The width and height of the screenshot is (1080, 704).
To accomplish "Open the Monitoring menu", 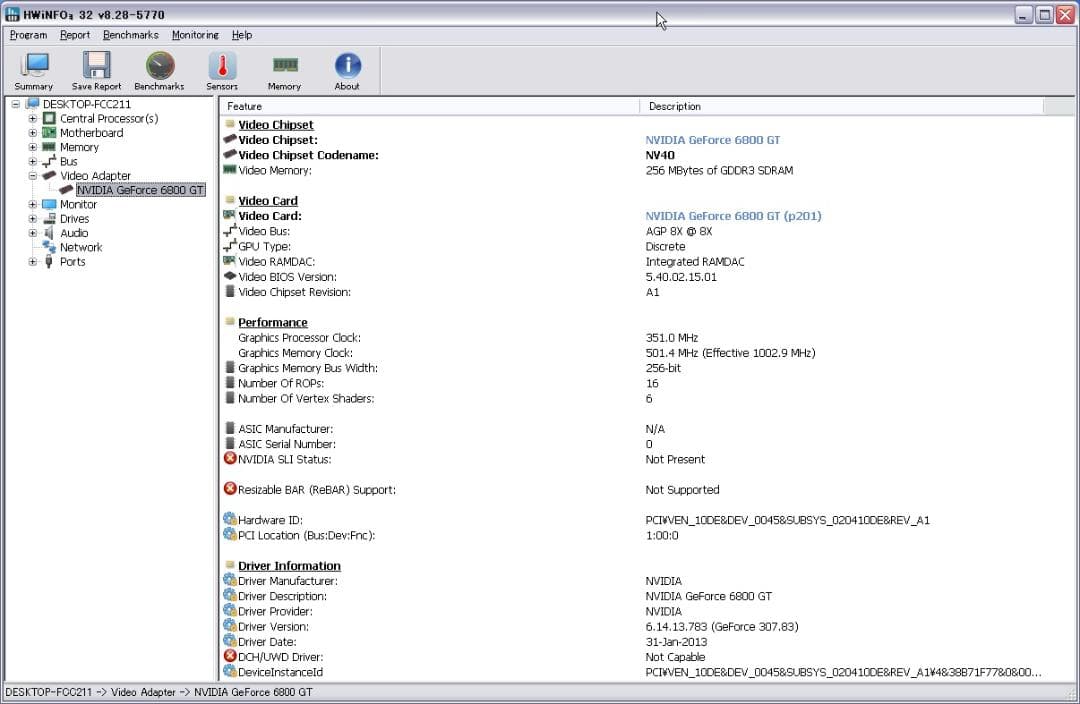I will [195, 35].
